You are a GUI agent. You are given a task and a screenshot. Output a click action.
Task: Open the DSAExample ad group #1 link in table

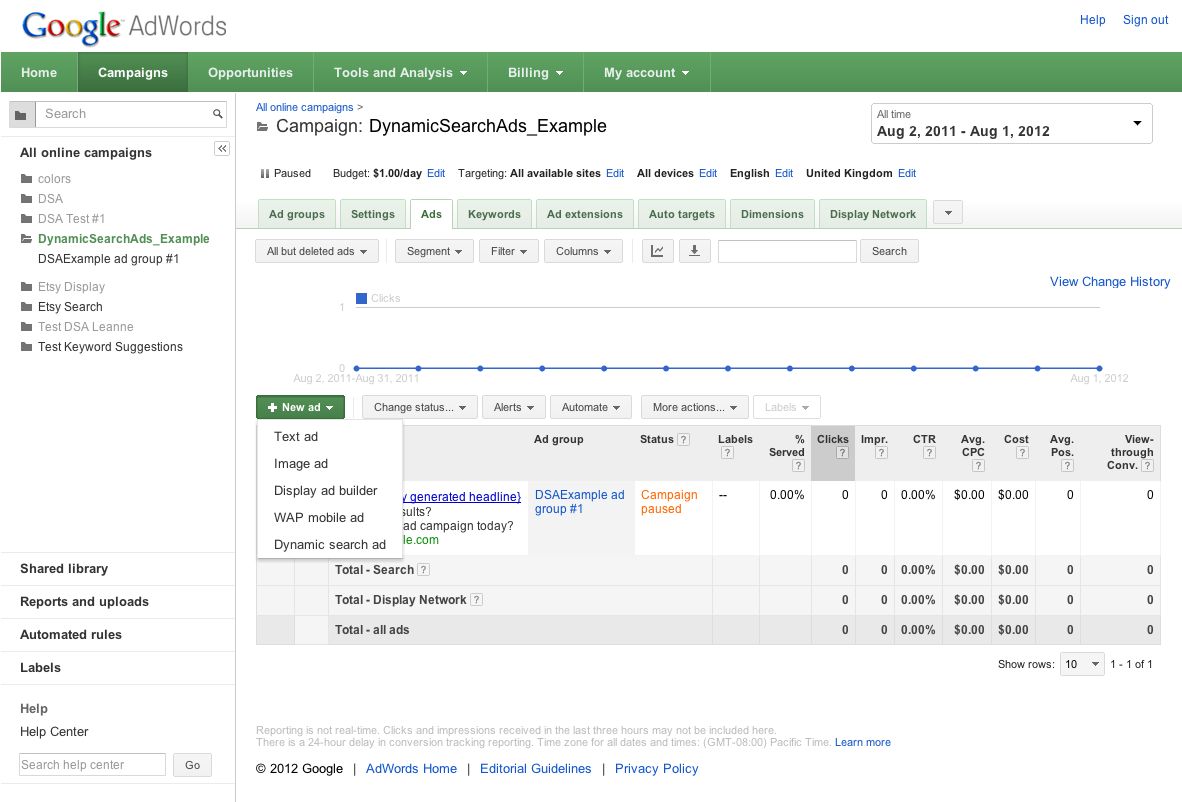[580, 502]
